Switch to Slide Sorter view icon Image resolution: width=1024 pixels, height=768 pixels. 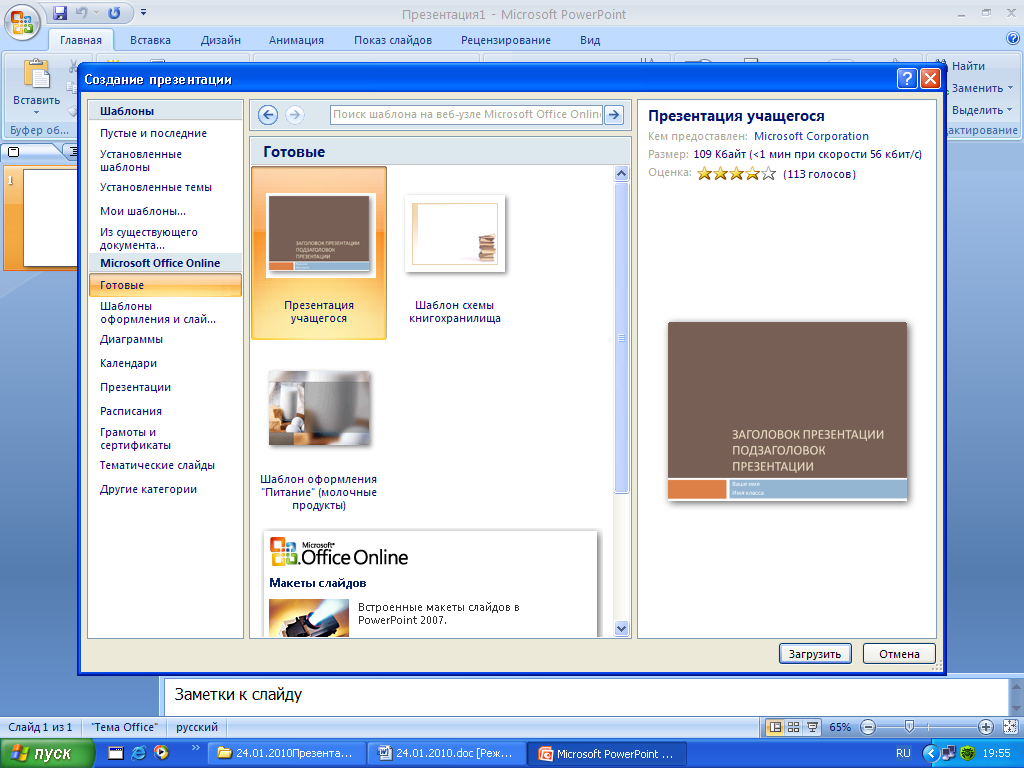793,727
